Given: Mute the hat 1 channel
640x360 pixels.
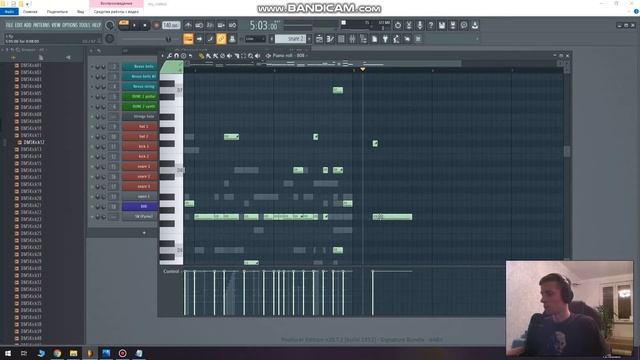Looking at the screenshot, I should coord(92,127).
